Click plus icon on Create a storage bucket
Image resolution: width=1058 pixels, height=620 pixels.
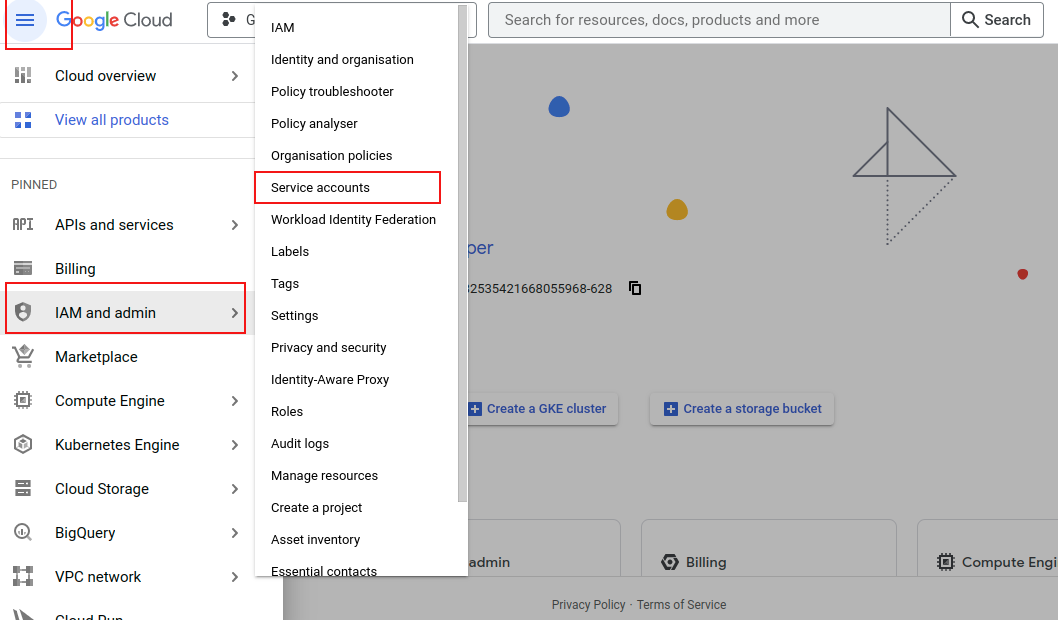pyautogui.click(x=671, y=409)
